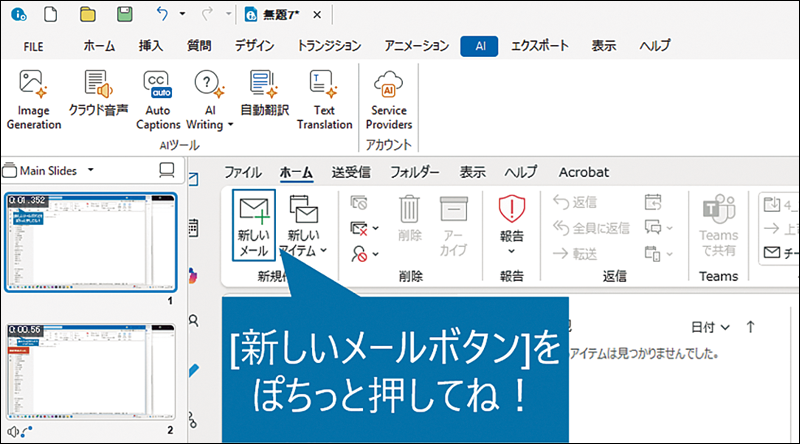Click the Image Generation icon
The height and width of the screenshot is (444, 800).
34,100
